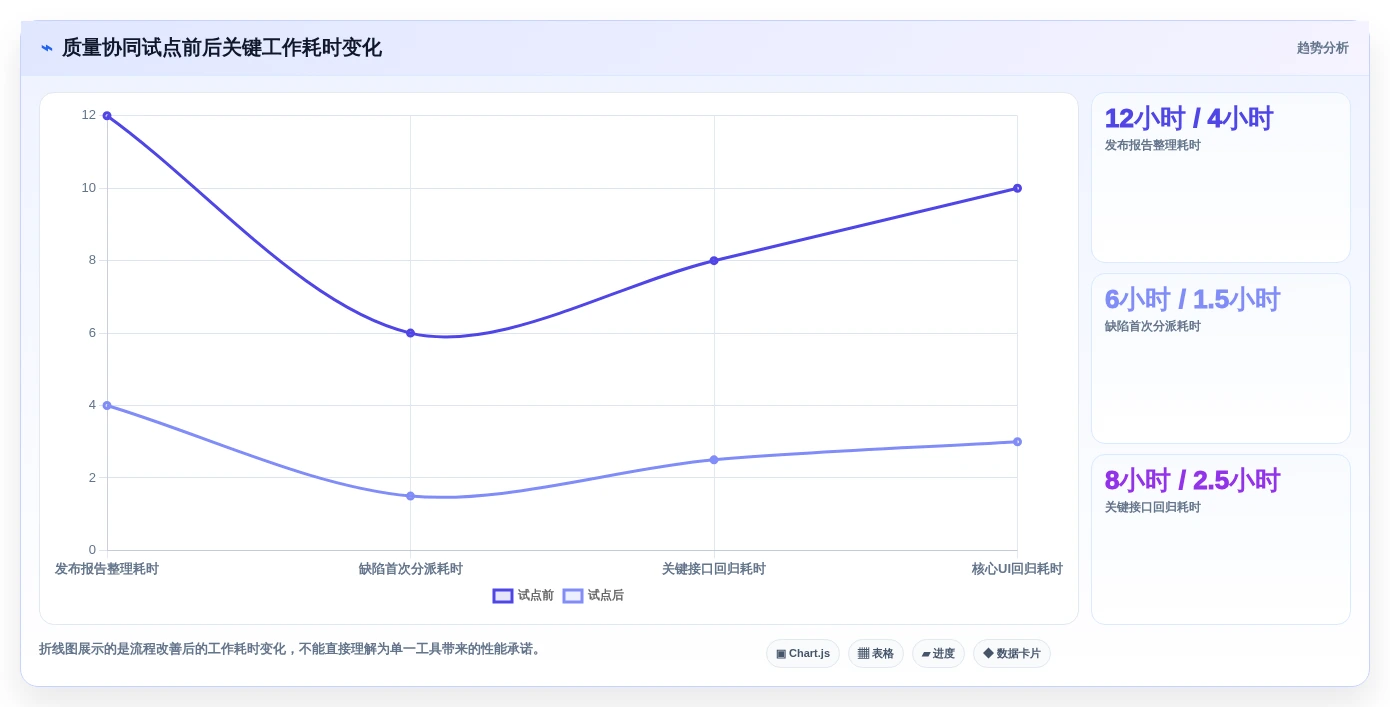Click the 试点后 data point at 缺陷首次分派耗时
1390x707 pixels.
point(410,496)
